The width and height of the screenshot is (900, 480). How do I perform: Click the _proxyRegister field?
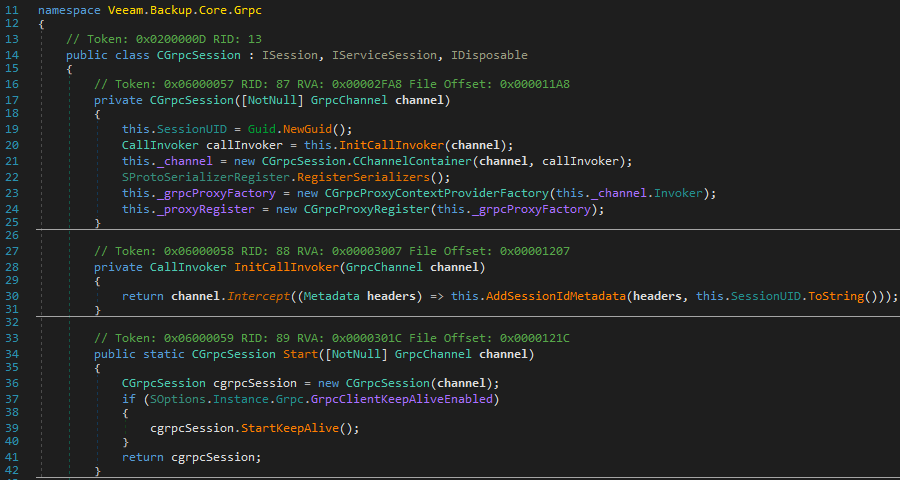point(205,209)
